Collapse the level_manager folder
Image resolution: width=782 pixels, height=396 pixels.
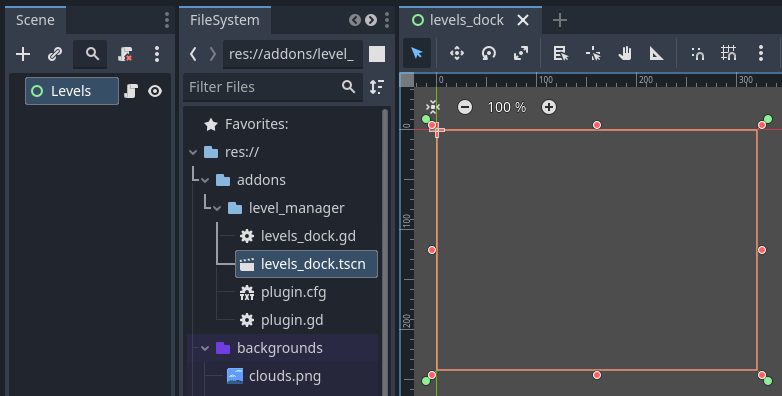point(217,208)
